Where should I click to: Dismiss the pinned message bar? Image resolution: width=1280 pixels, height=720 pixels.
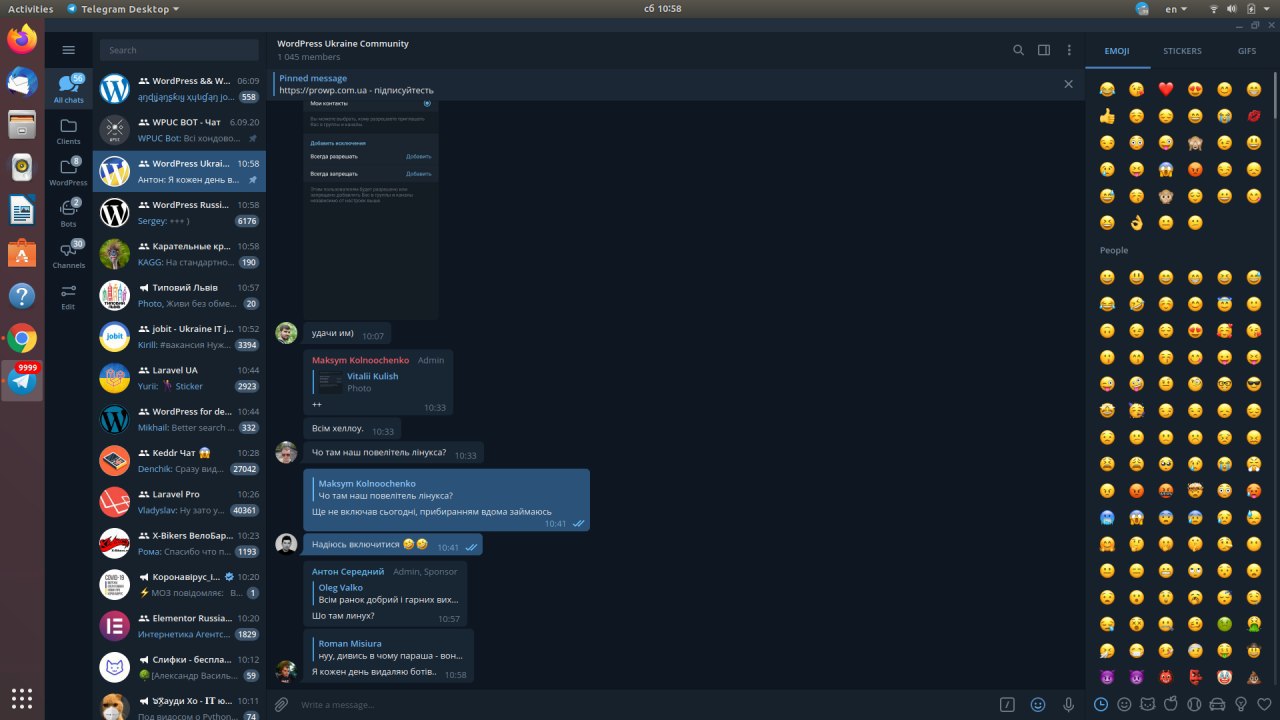pos(1068,84)
